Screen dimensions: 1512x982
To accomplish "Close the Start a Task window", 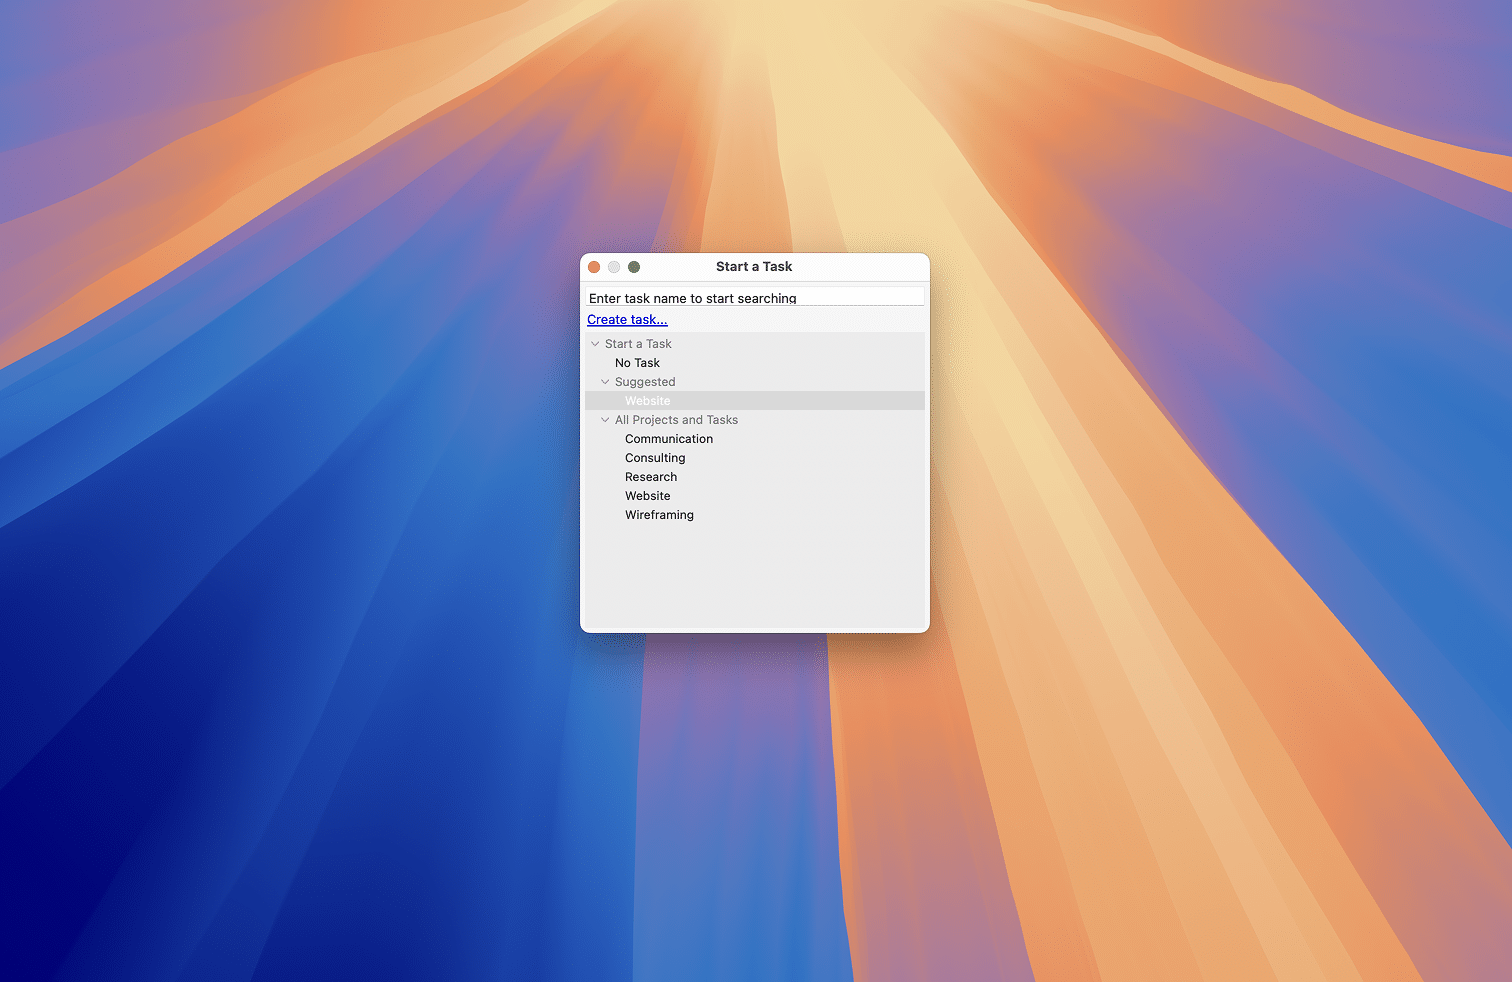I will coord(594,267).
